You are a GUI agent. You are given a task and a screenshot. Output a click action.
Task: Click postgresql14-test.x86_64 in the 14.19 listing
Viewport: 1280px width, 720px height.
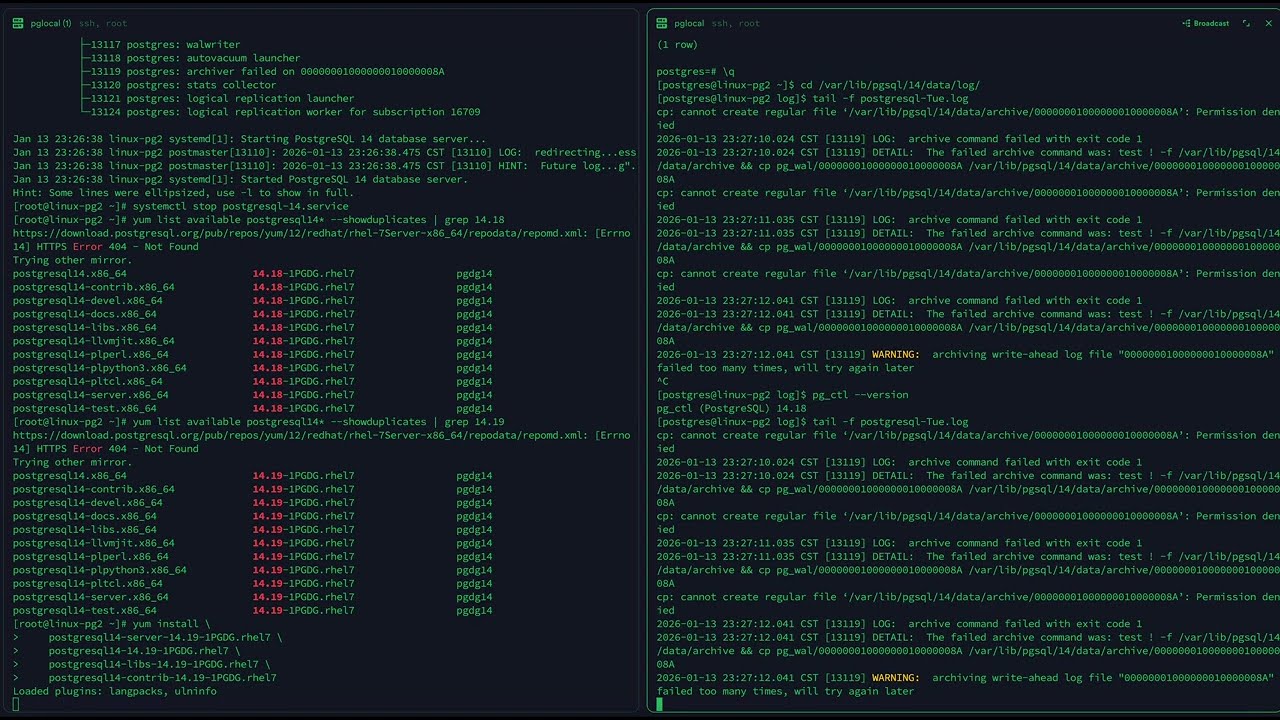tap(85, 610)
